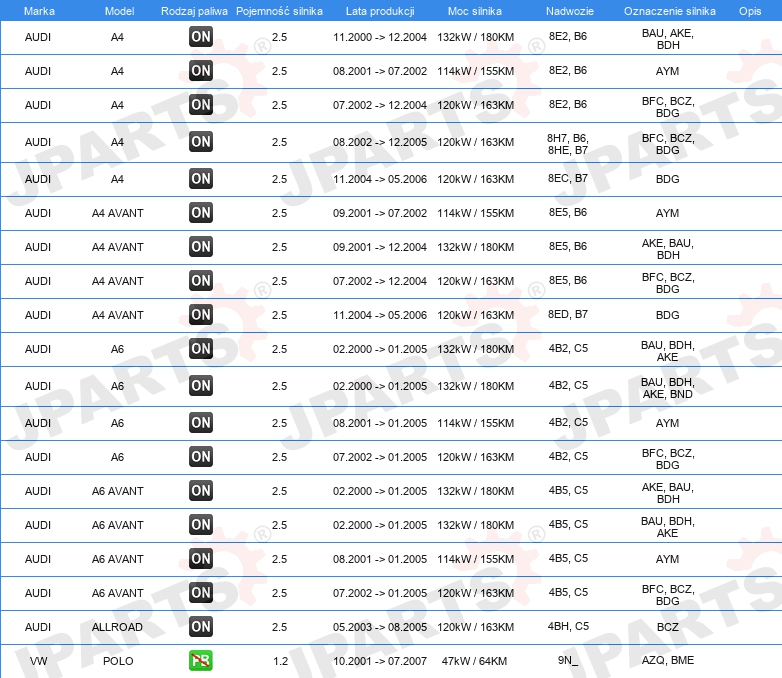
Task: Select the ALLROAD model cell
Action: [x=117, y=627]
